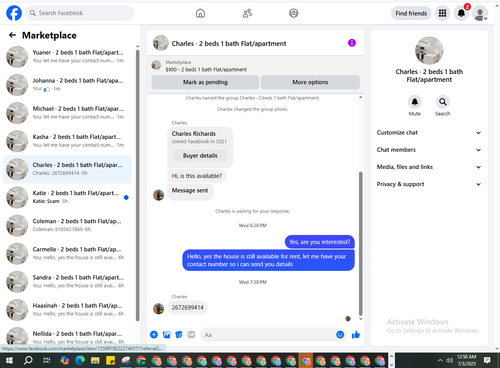Open Kasha conversation
The width and height of the screenshot is (500, 368).
tap(67, 141)
